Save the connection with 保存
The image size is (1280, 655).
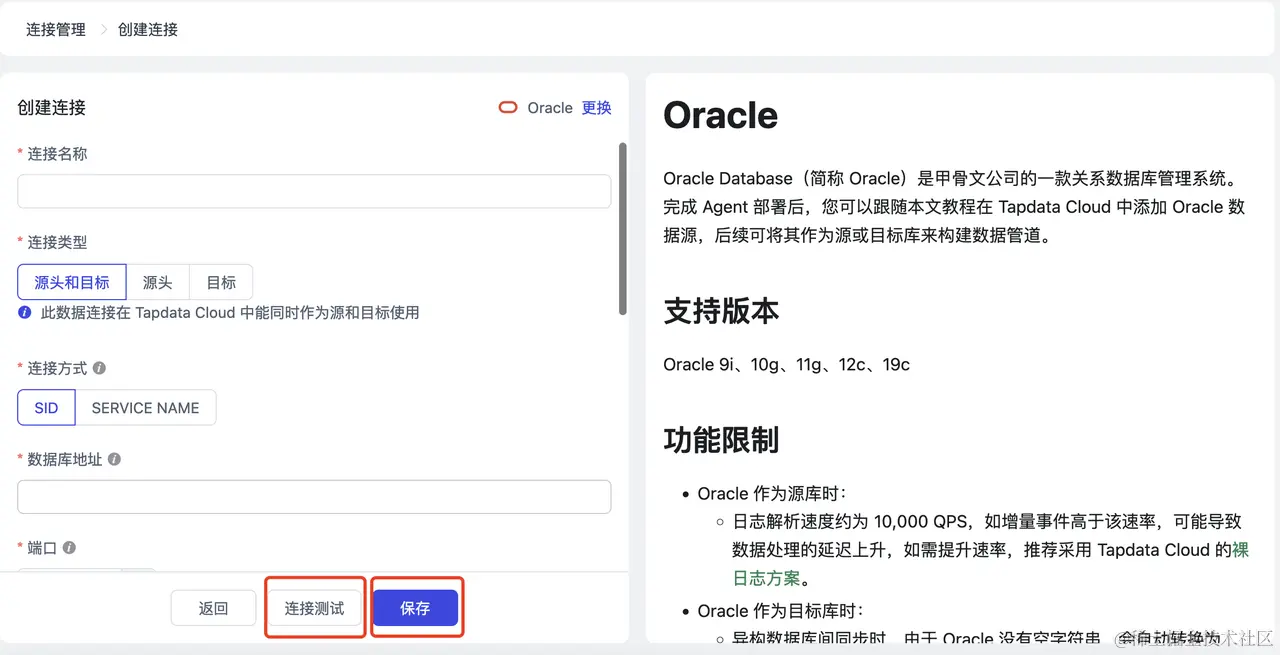point(415,608)
